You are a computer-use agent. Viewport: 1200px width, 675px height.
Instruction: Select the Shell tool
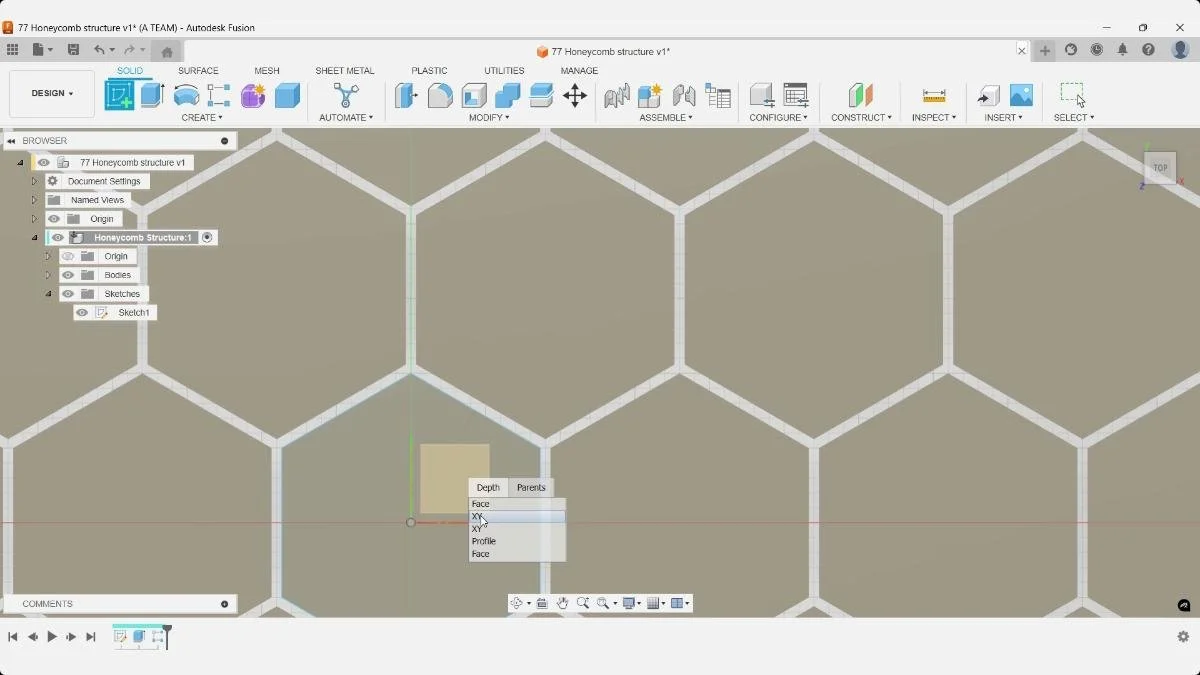(x=474, y=95)
